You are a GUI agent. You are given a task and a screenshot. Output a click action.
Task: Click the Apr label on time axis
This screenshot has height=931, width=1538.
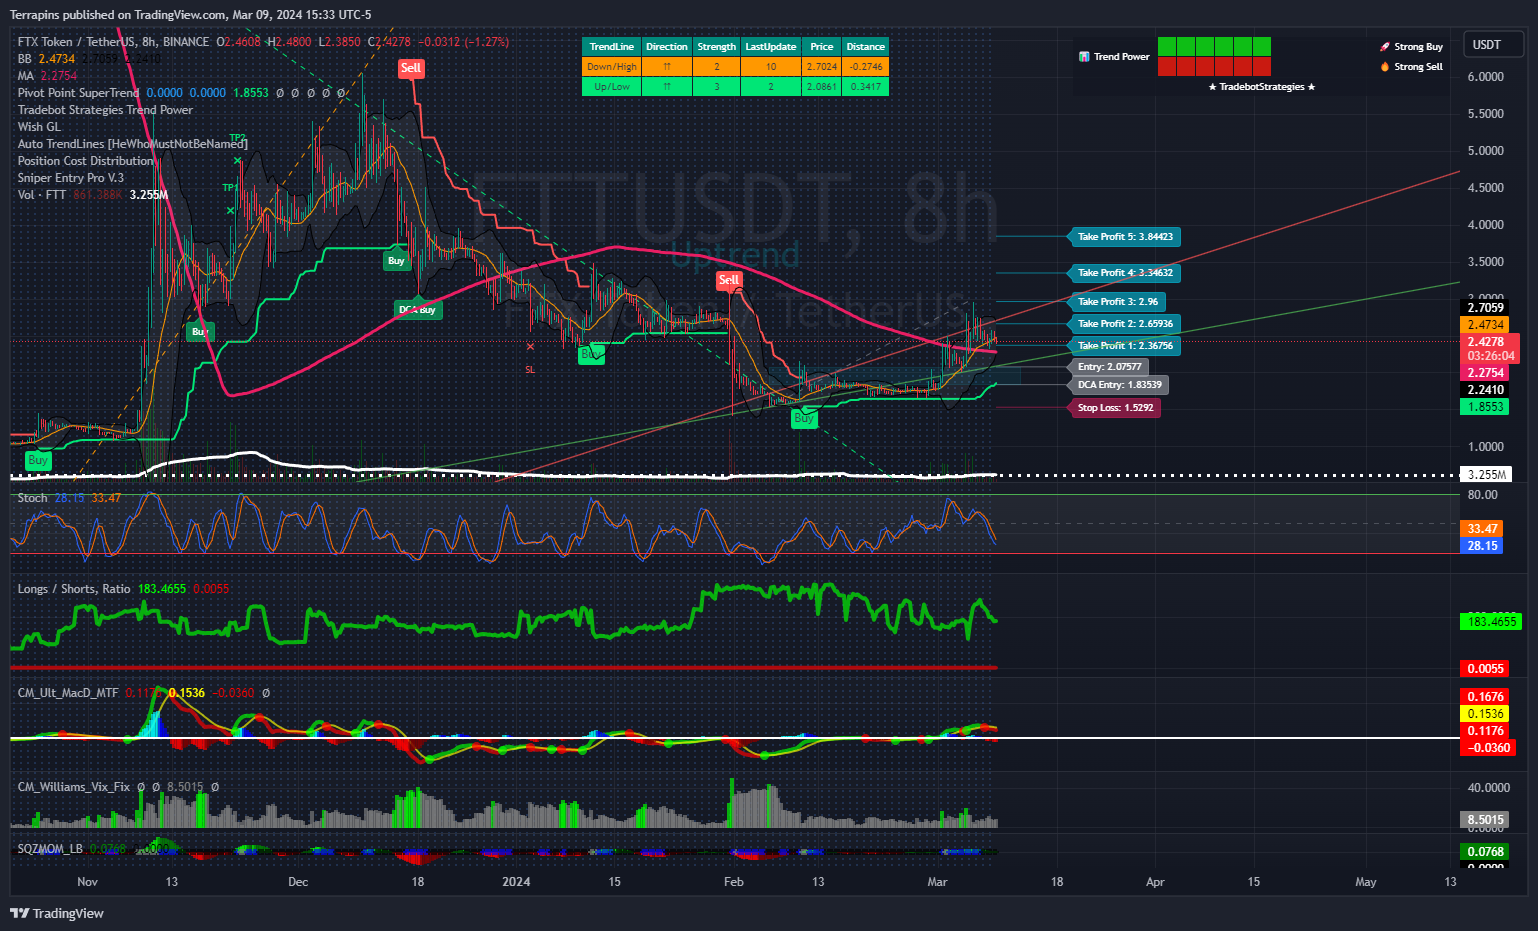(1155, 882)
